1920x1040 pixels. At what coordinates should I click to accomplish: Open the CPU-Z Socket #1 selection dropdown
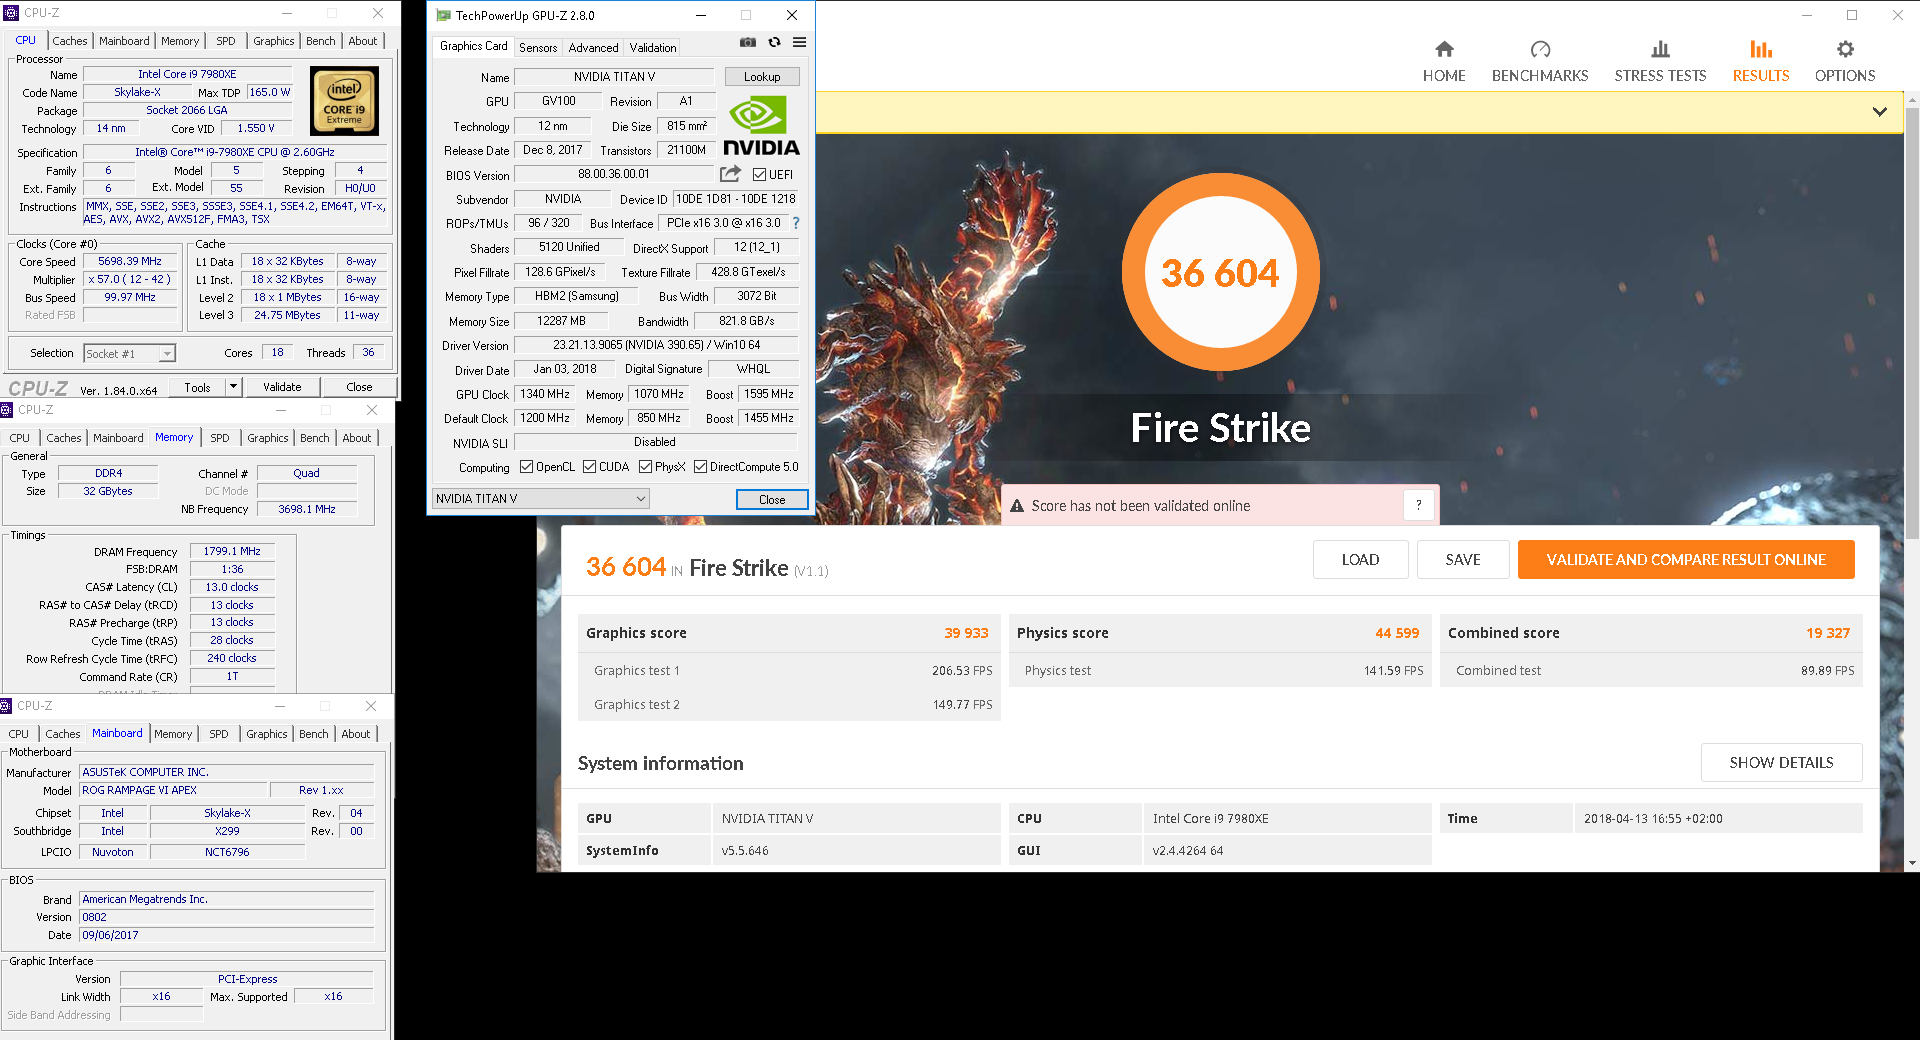(129, 353)
